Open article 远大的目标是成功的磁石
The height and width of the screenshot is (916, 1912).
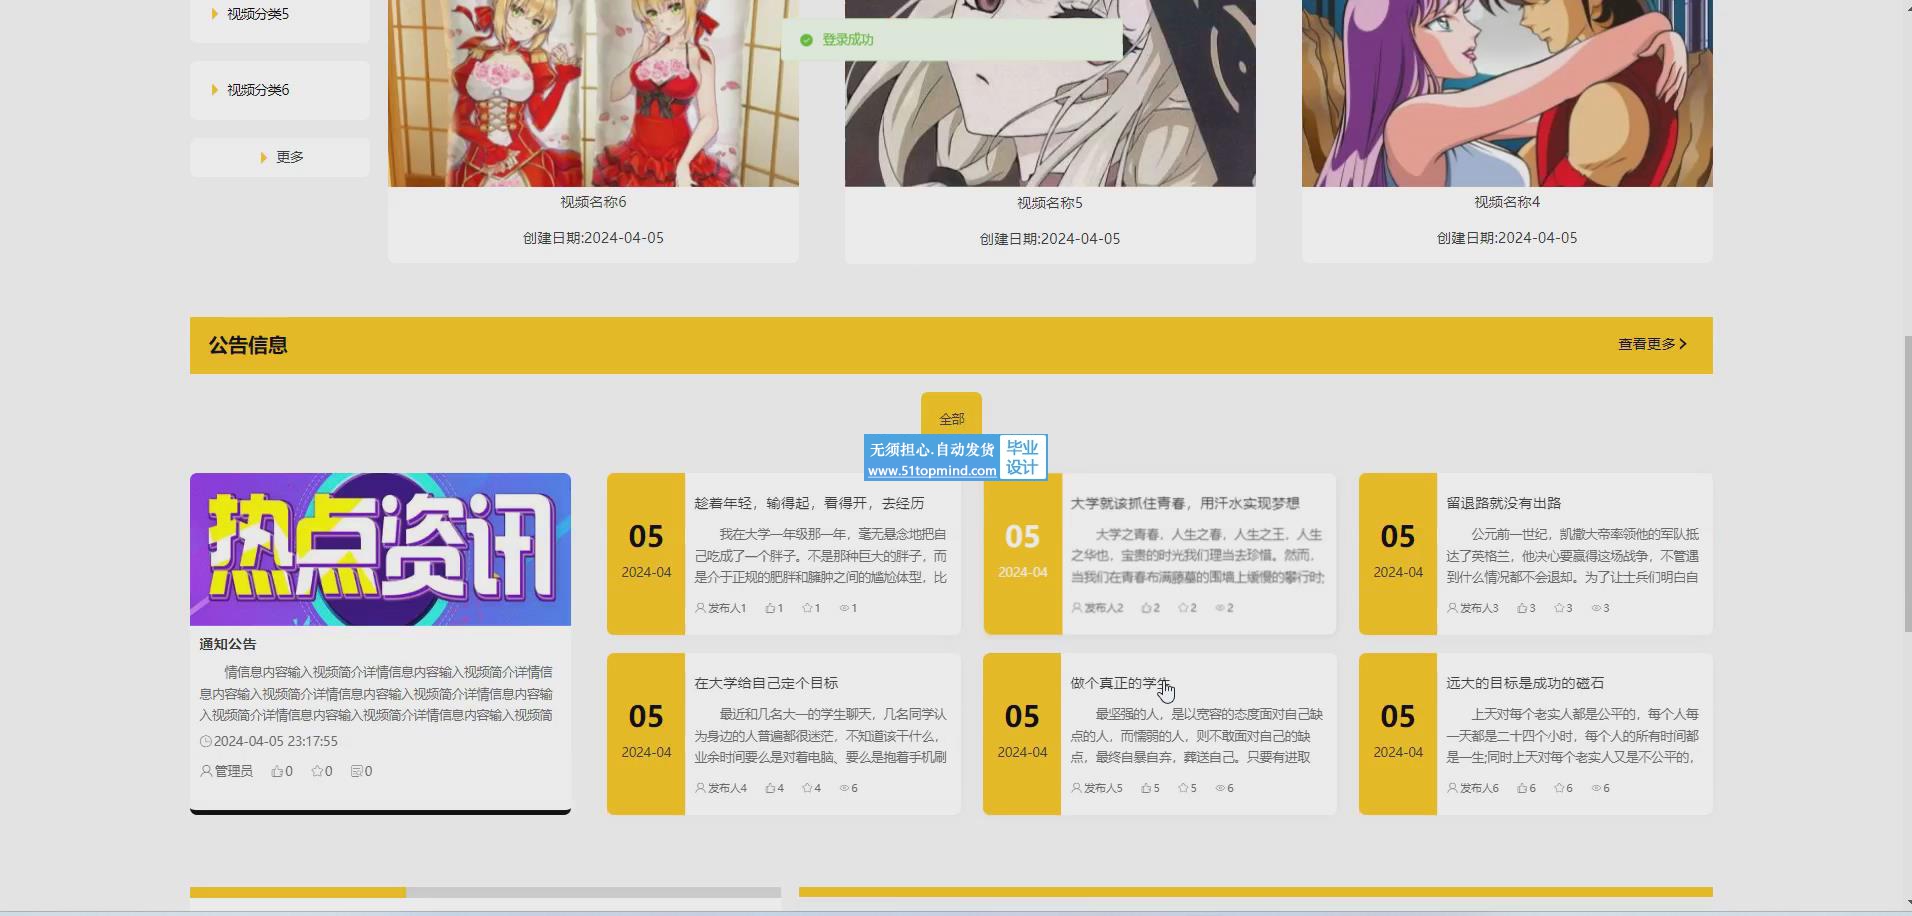click(x=1525, y=683)
